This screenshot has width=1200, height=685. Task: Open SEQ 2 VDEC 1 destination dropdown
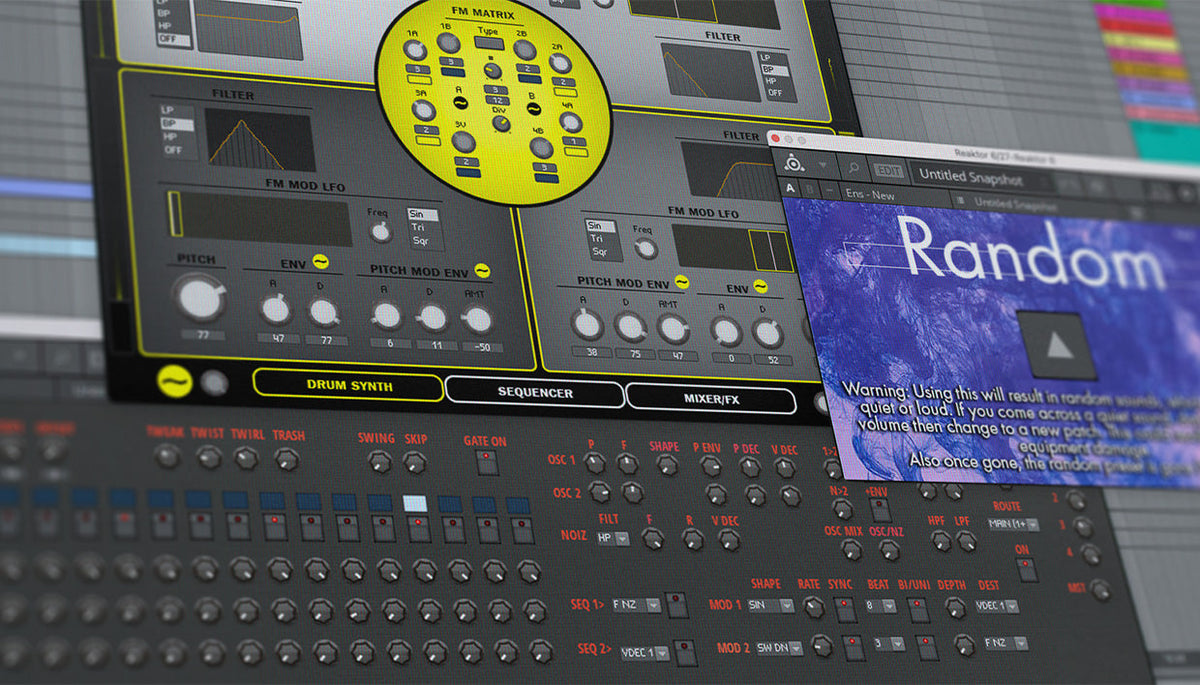coord(643,652)
